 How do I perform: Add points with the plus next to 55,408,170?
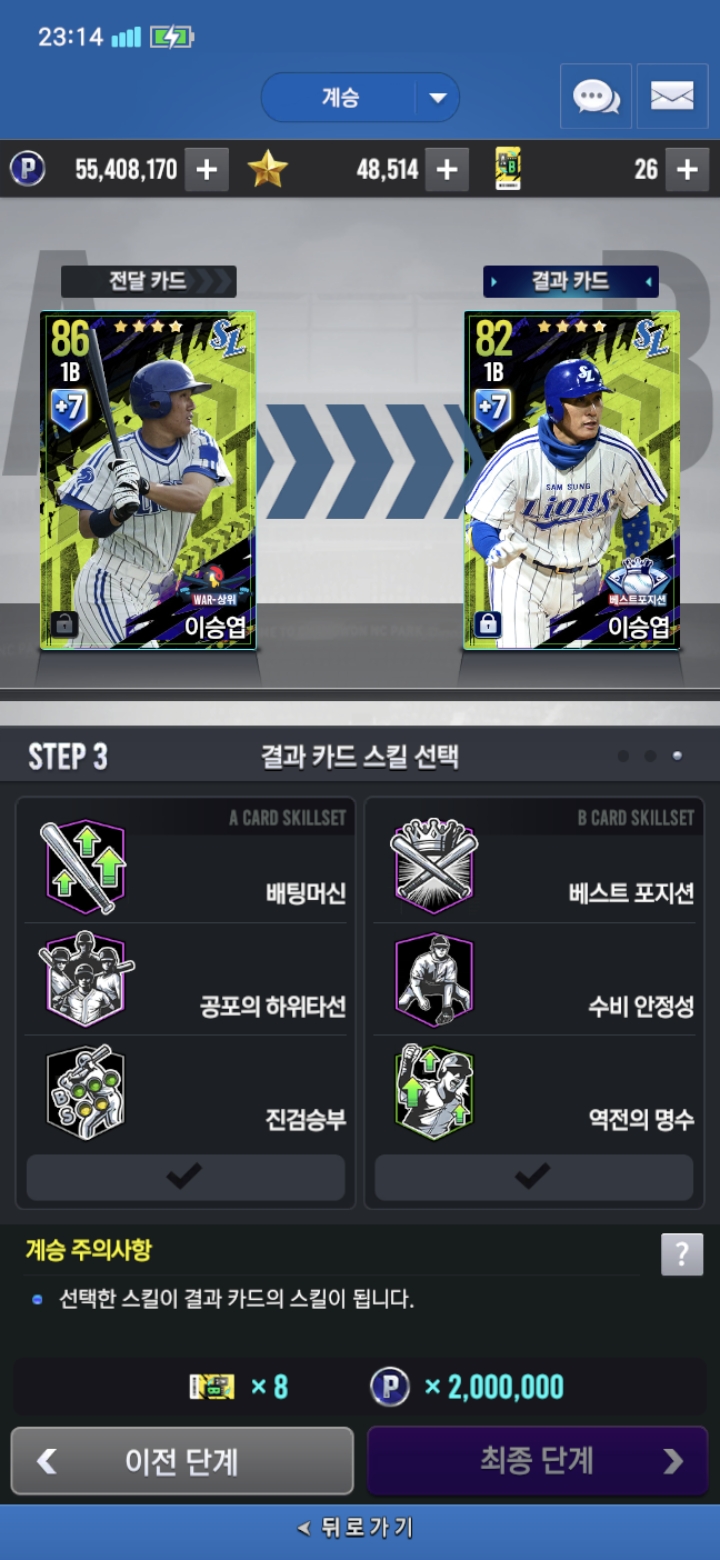click(207, 169)
